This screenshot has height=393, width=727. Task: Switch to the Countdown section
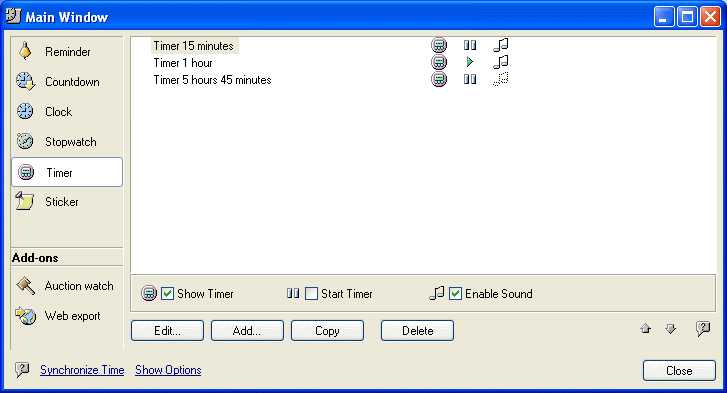(x=67, y=82)
